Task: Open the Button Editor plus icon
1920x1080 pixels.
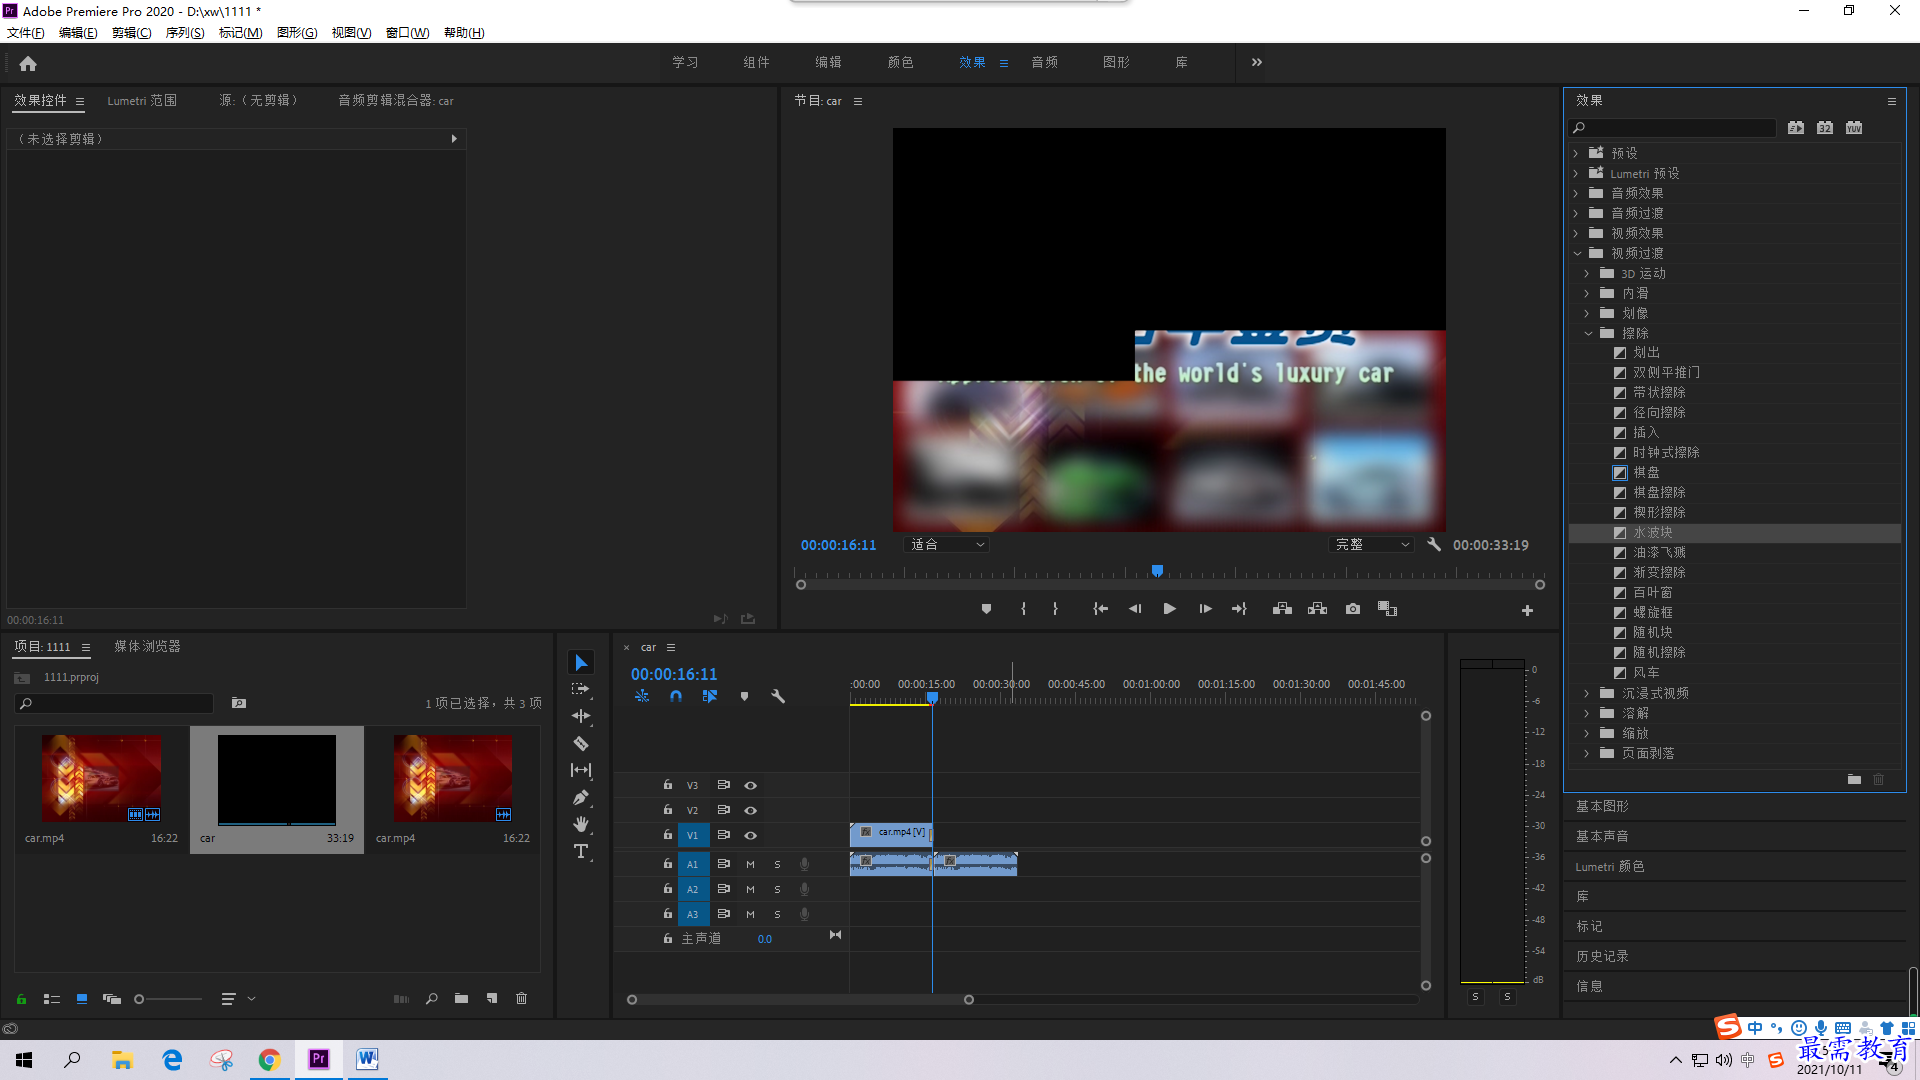Action: click(1527, 610)
